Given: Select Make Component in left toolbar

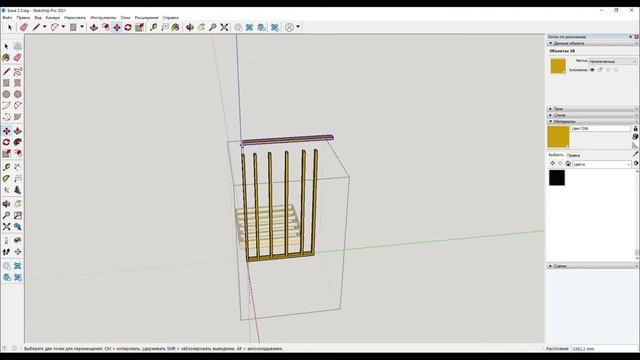Looking at the screenshot, I should click(18, 46).
